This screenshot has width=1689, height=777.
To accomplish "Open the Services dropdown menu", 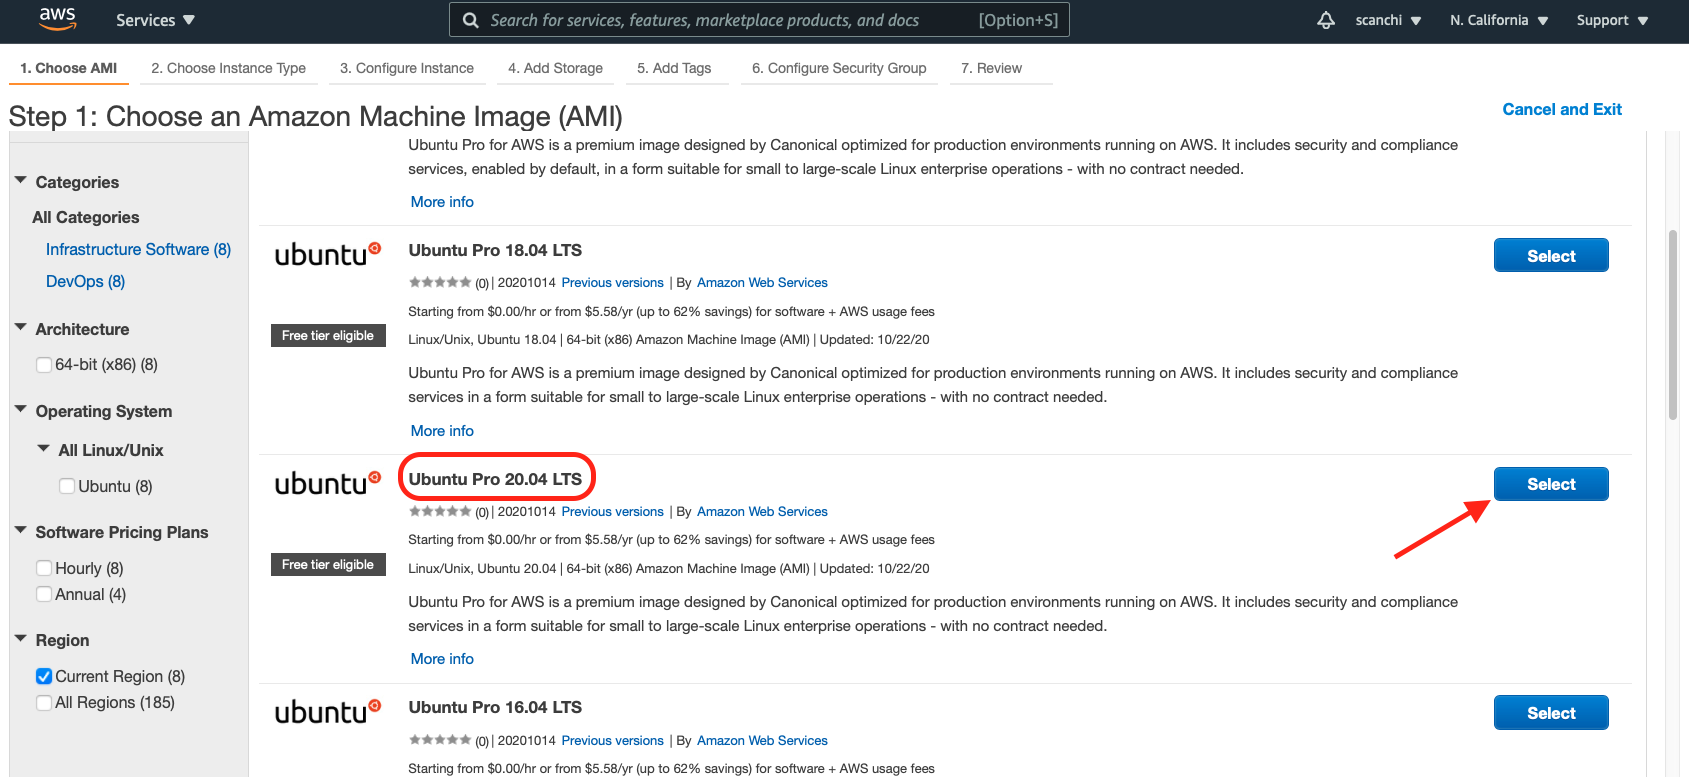I will coord(155,20).
